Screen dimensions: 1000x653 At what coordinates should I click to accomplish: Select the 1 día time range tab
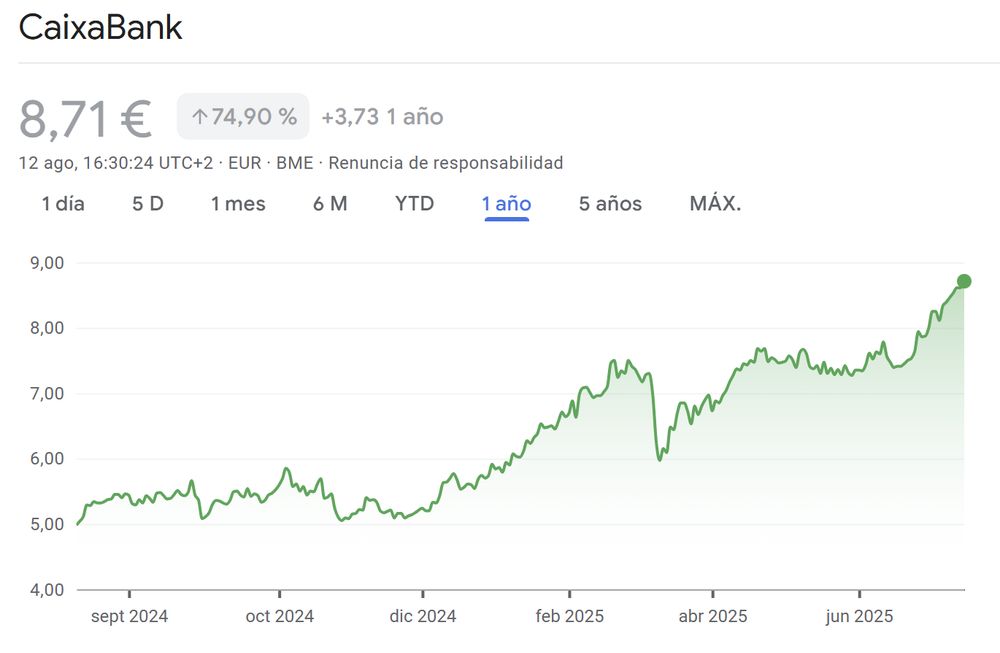(x=62, y=204)
